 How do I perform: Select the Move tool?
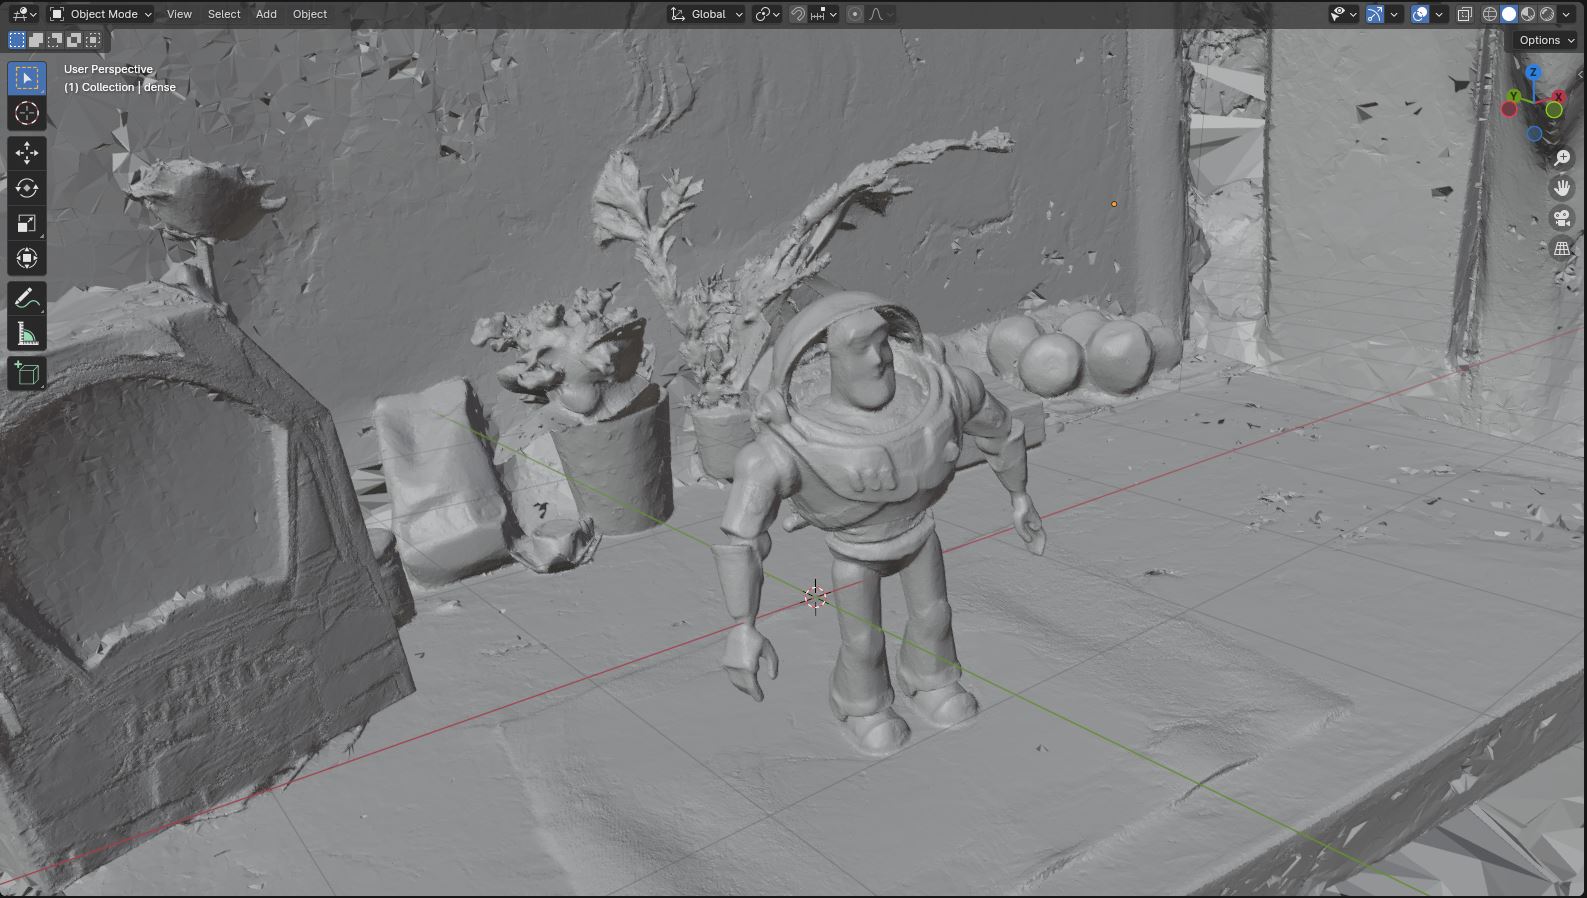27,153
